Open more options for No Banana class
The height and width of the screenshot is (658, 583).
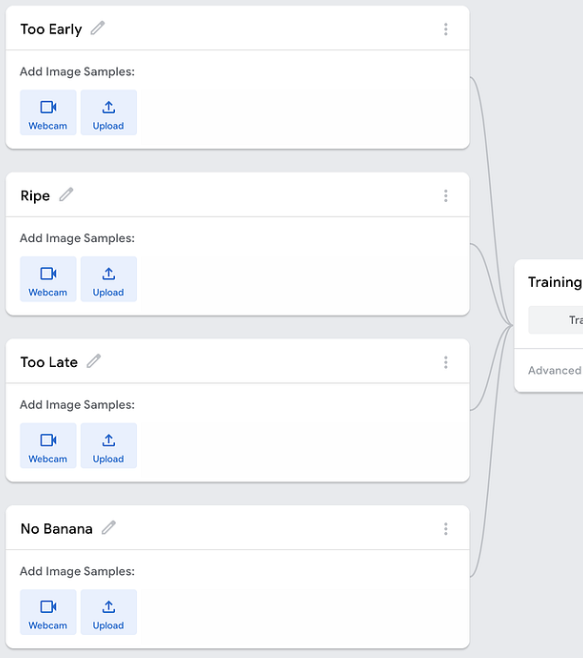446,529
